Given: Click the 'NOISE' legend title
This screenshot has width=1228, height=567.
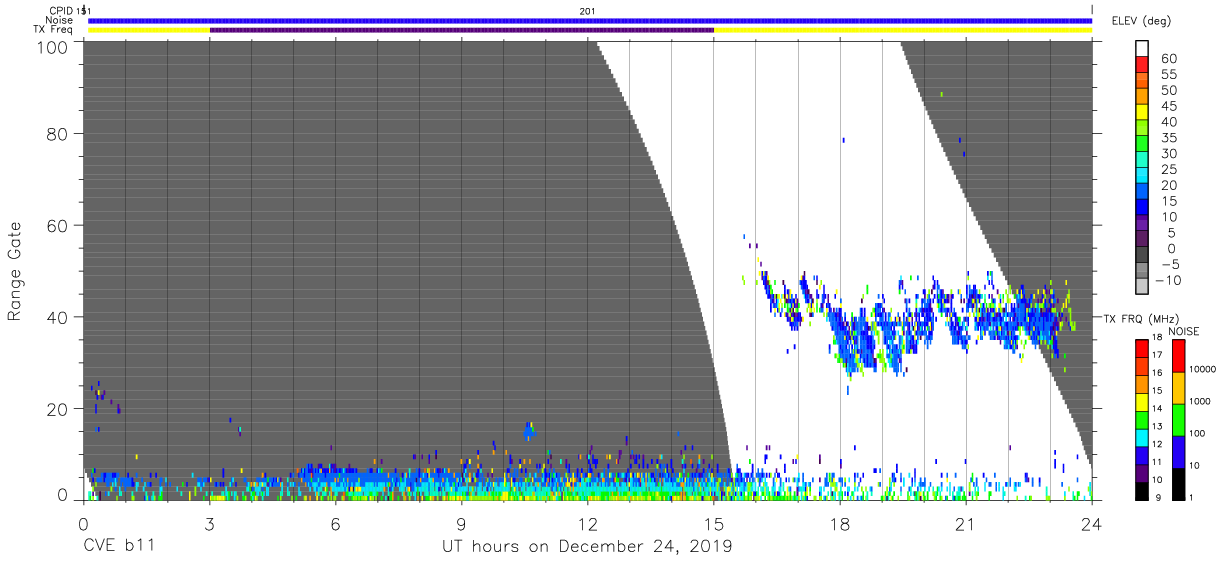Looking at the screenshot, I should coord(1184,331).
